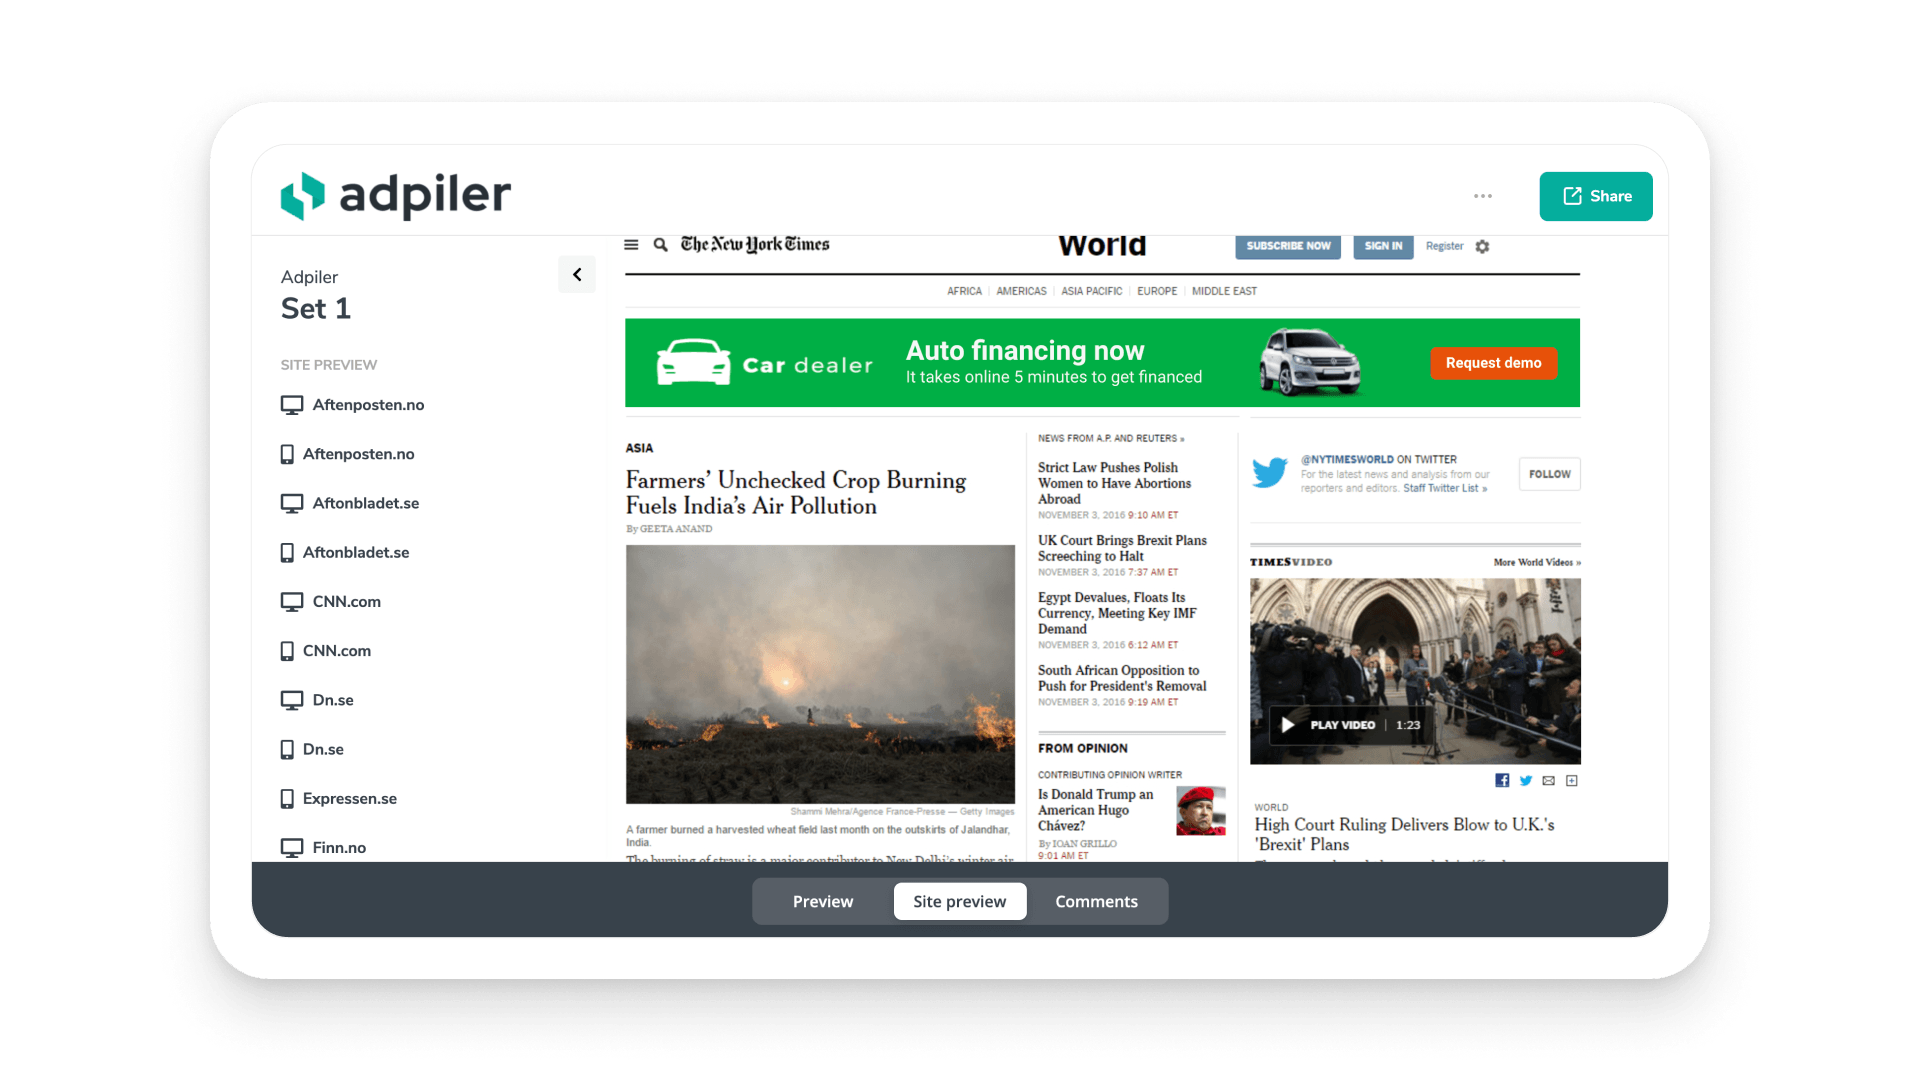Click the Facebook share icon under the Times video

1502,780
